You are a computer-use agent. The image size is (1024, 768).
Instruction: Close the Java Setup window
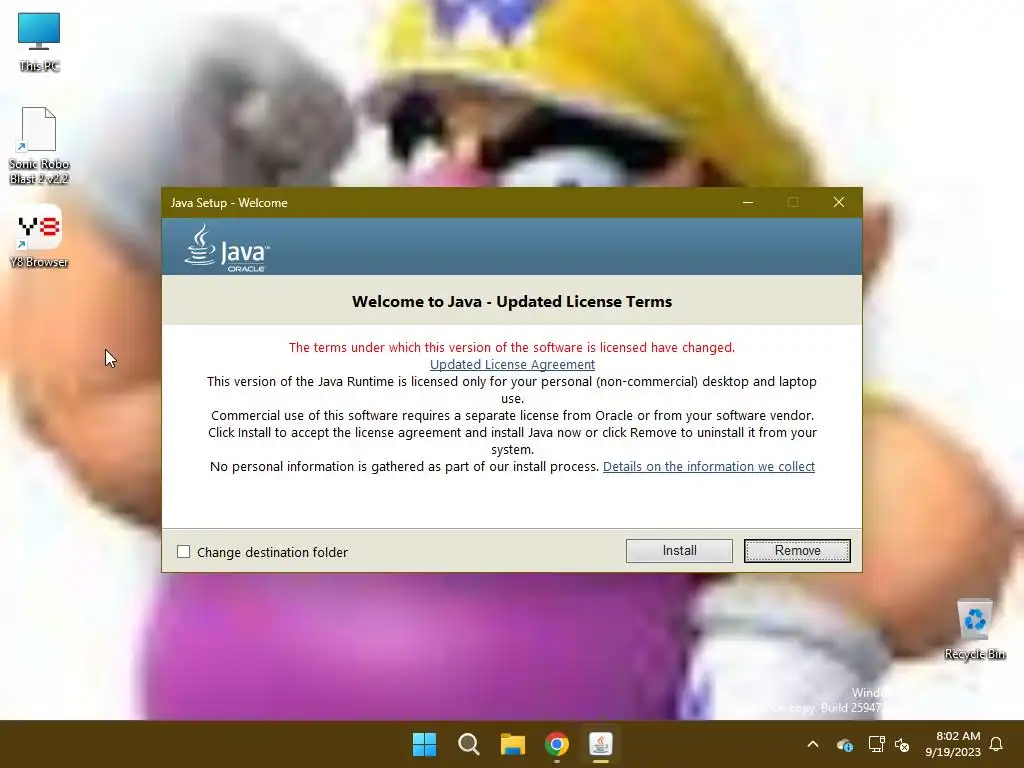839,202
